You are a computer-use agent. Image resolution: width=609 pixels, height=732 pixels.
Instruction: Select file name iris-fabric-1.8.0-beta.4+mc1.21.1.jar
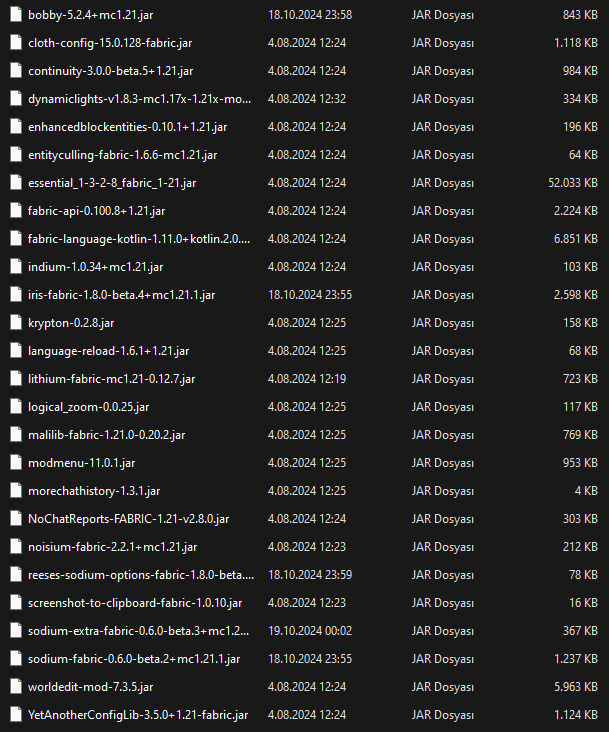[121, 295]
